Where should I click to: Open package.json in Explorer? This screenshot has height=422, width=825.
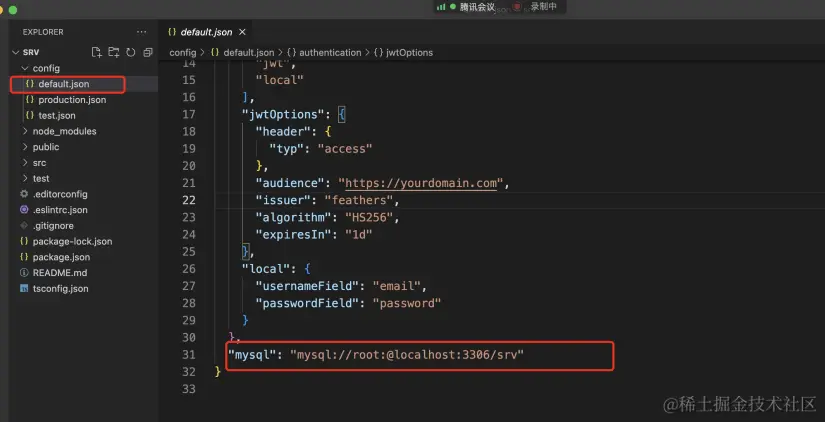61,257
